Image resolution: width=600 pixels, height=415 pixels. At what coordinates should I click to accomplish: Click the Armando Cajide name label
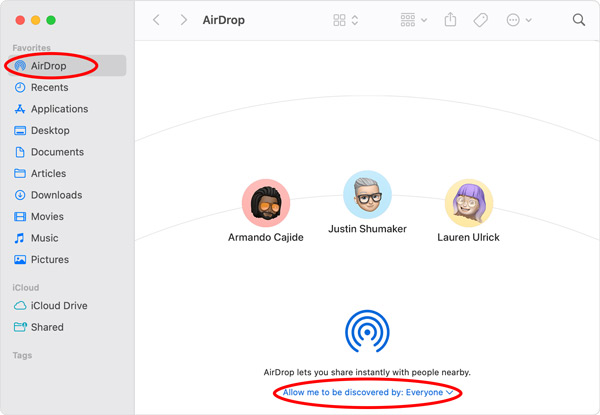[266, 237]
